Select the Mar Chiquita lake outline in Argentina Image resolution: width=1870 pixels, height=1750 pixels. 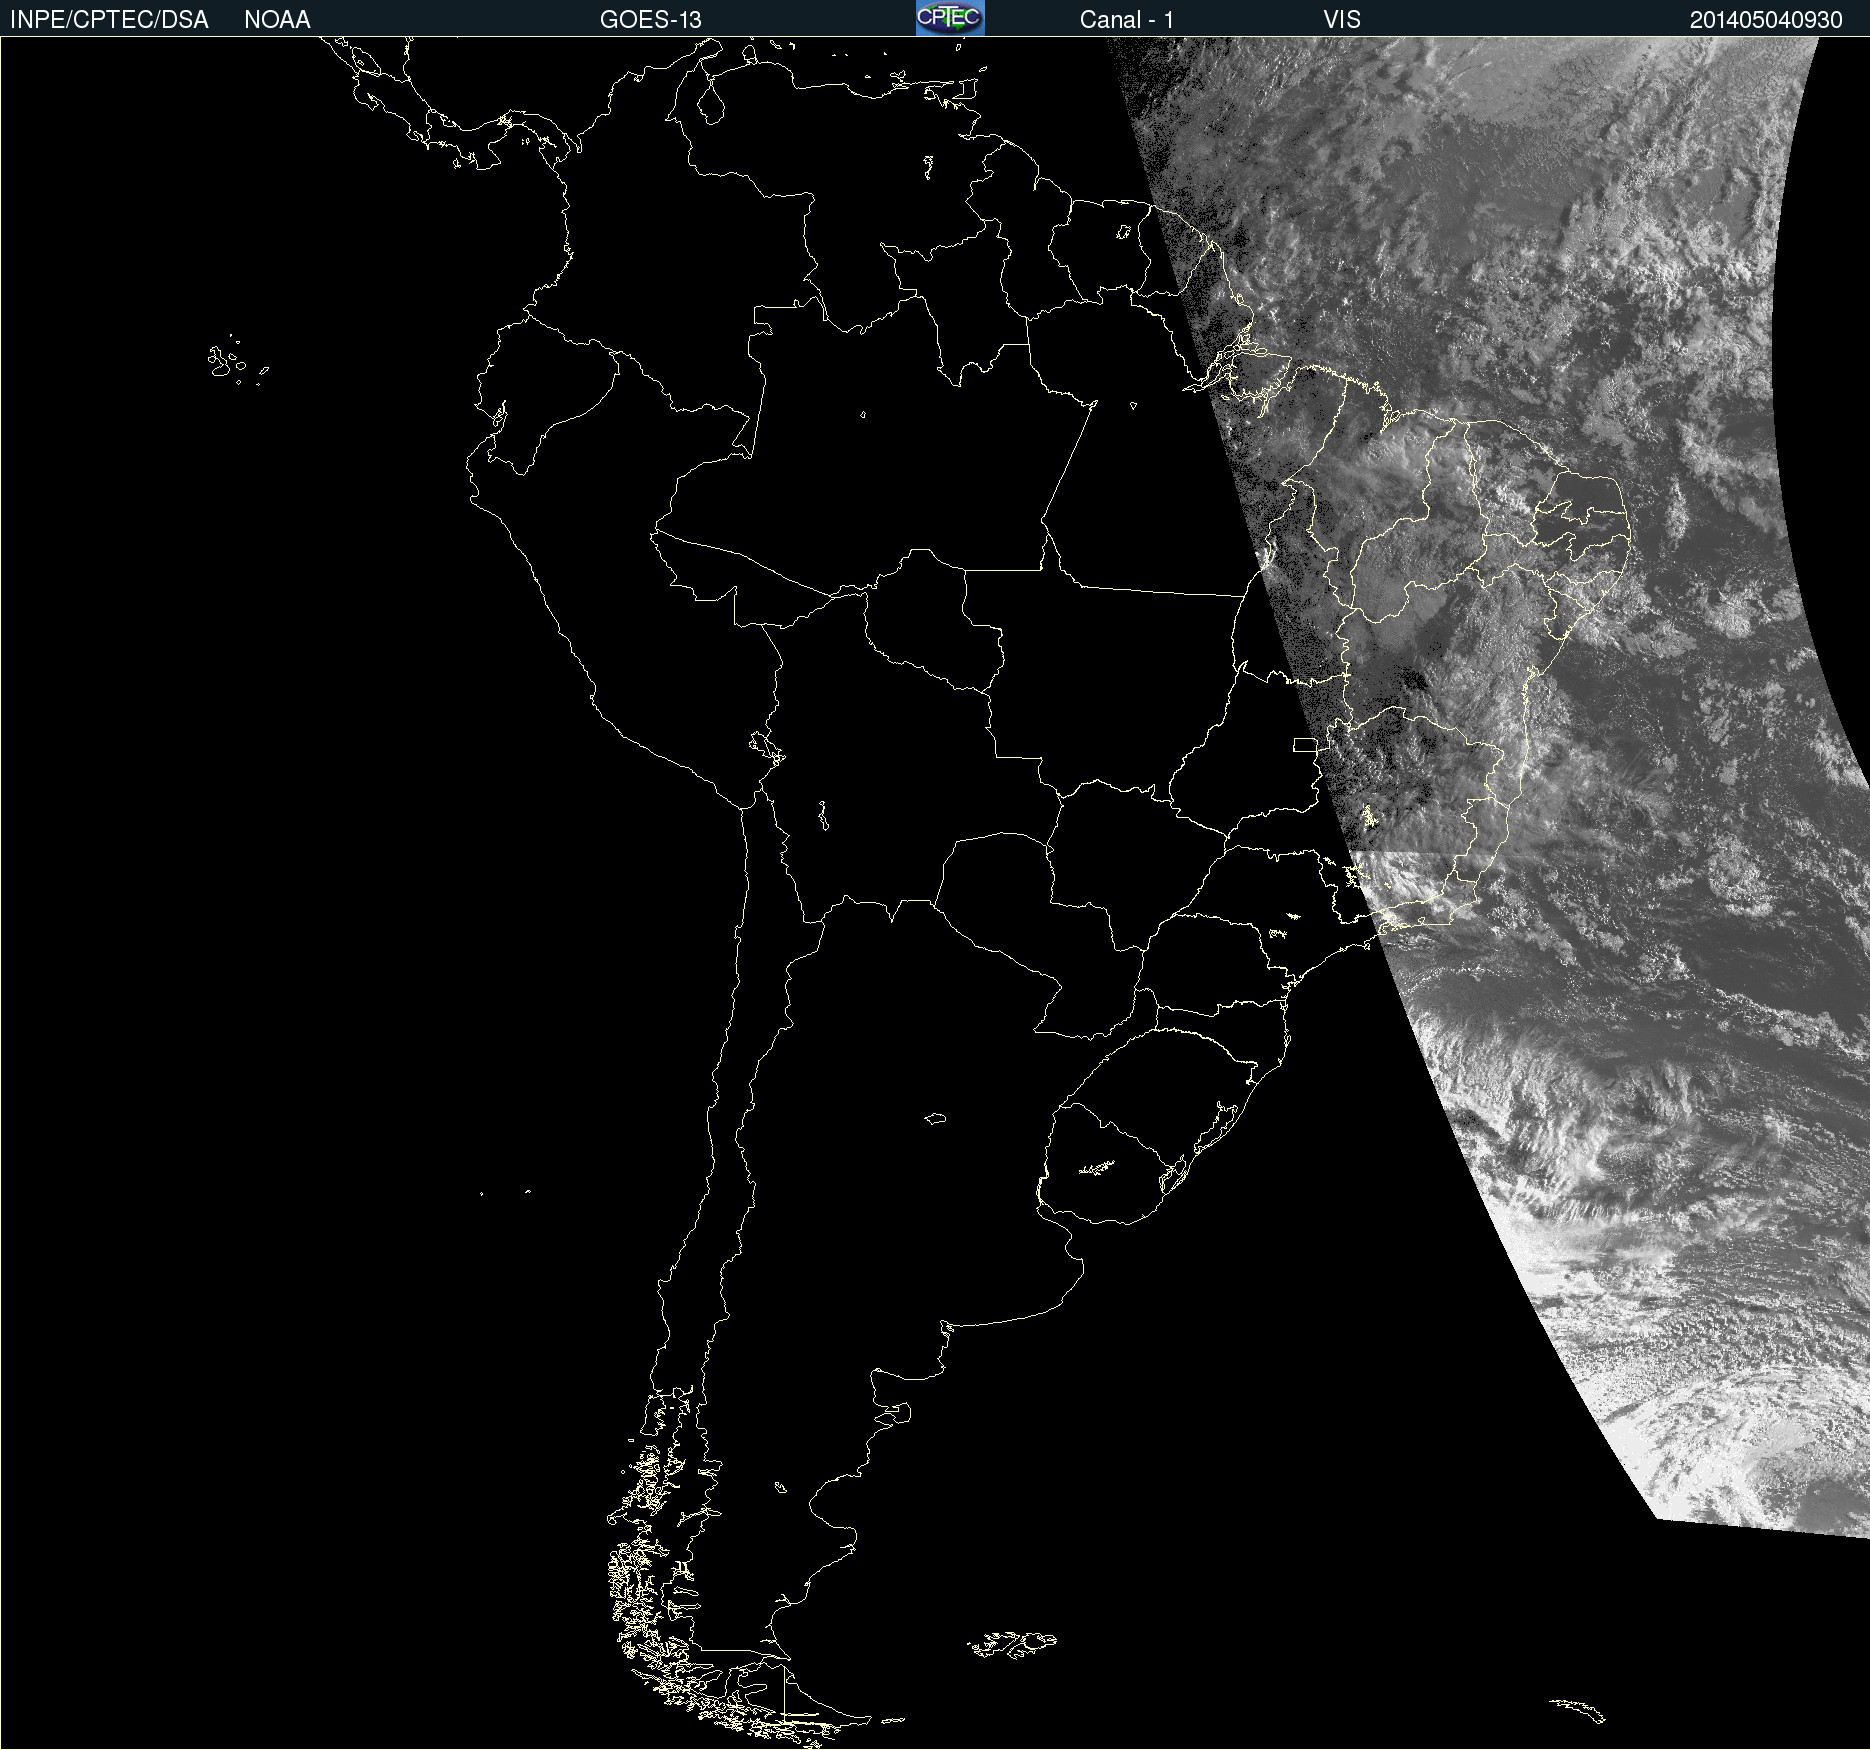tap(935, 1118)
